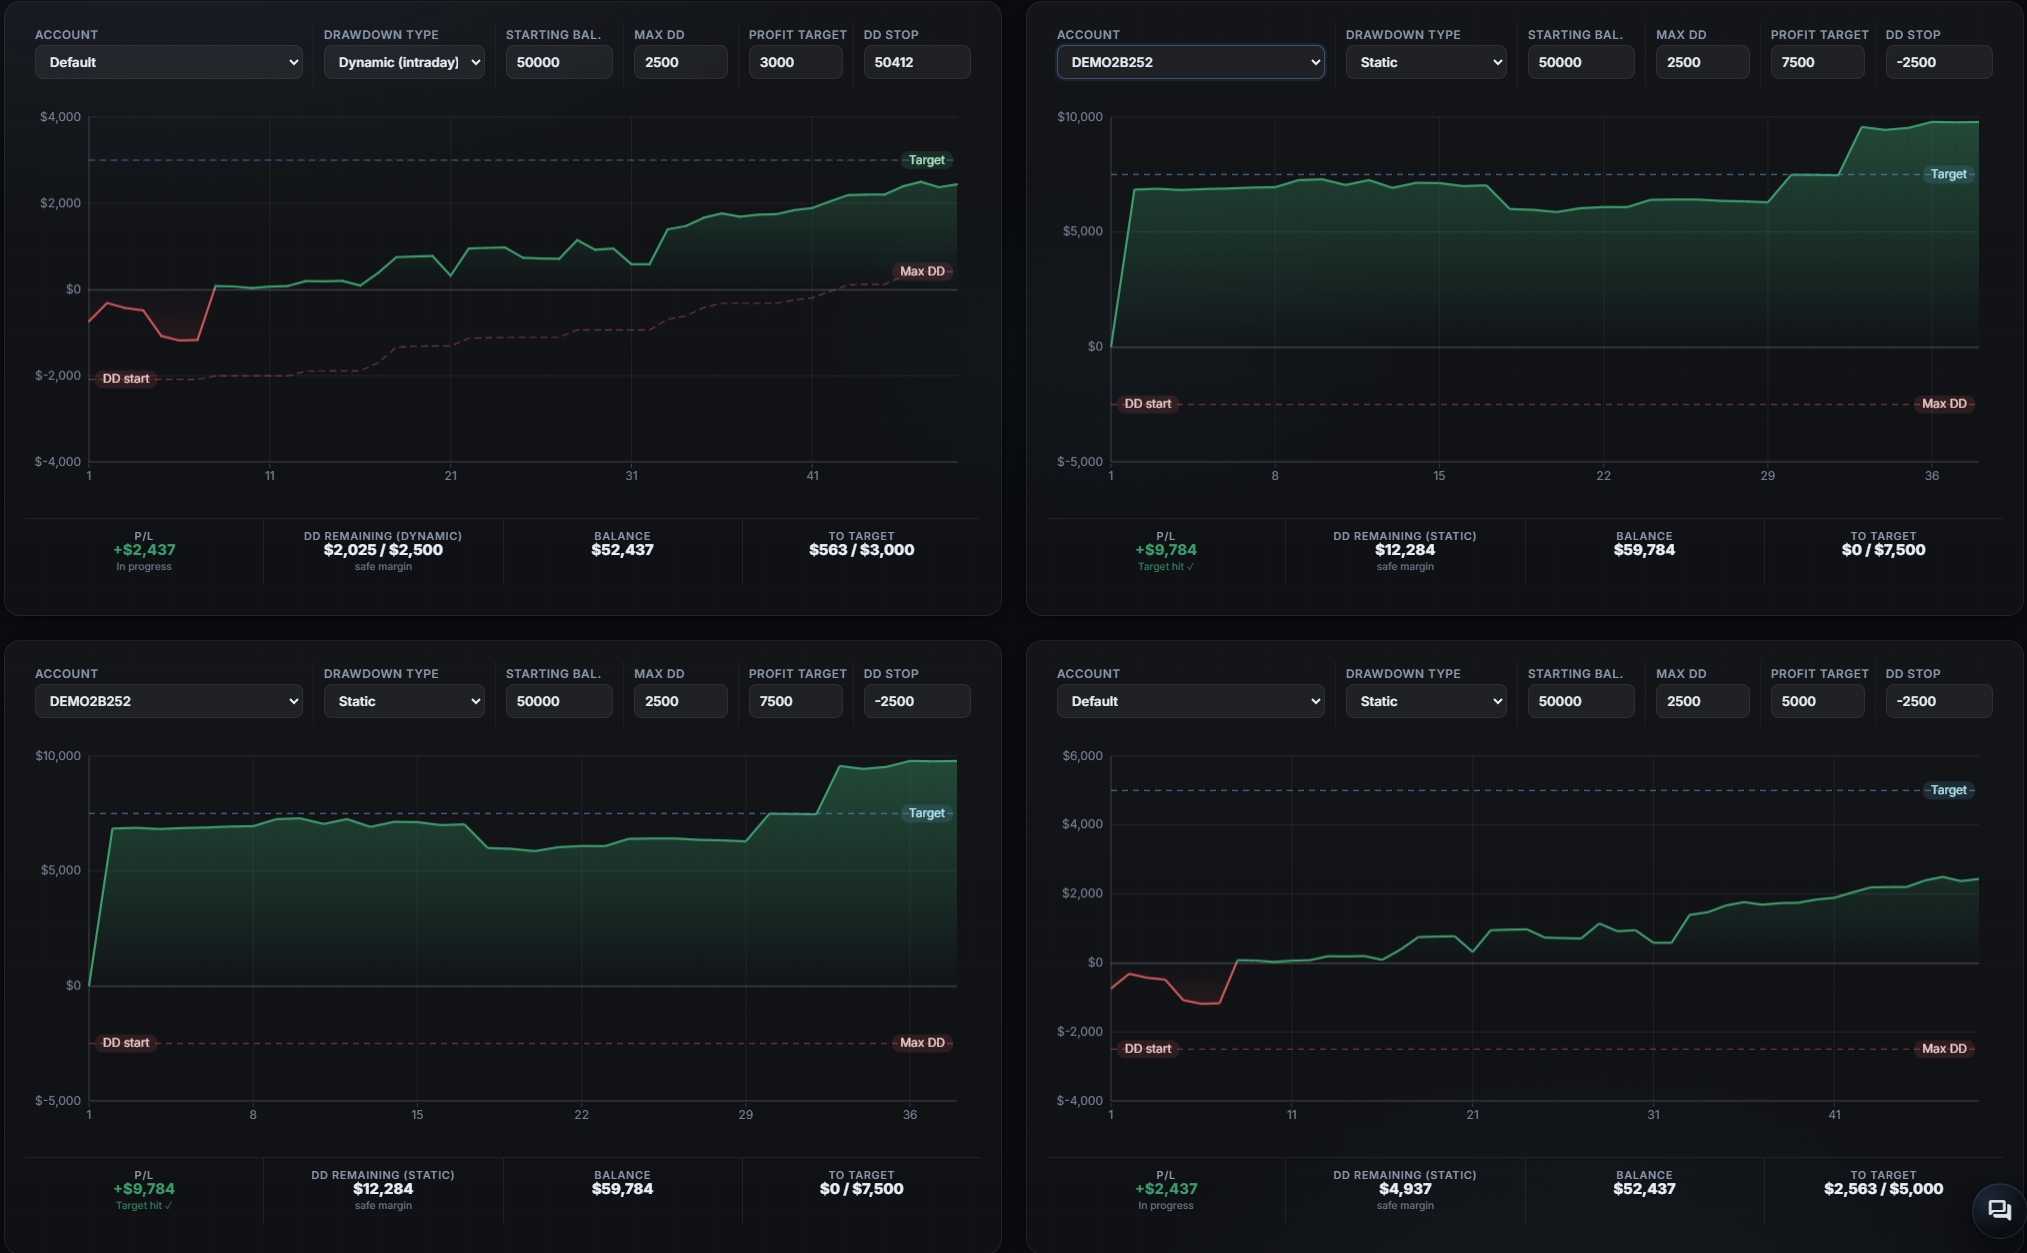The width and height of the screenshot is (2027, 1253).
Task: Click Profit Target field showing 3000
Action: (796, 62)
